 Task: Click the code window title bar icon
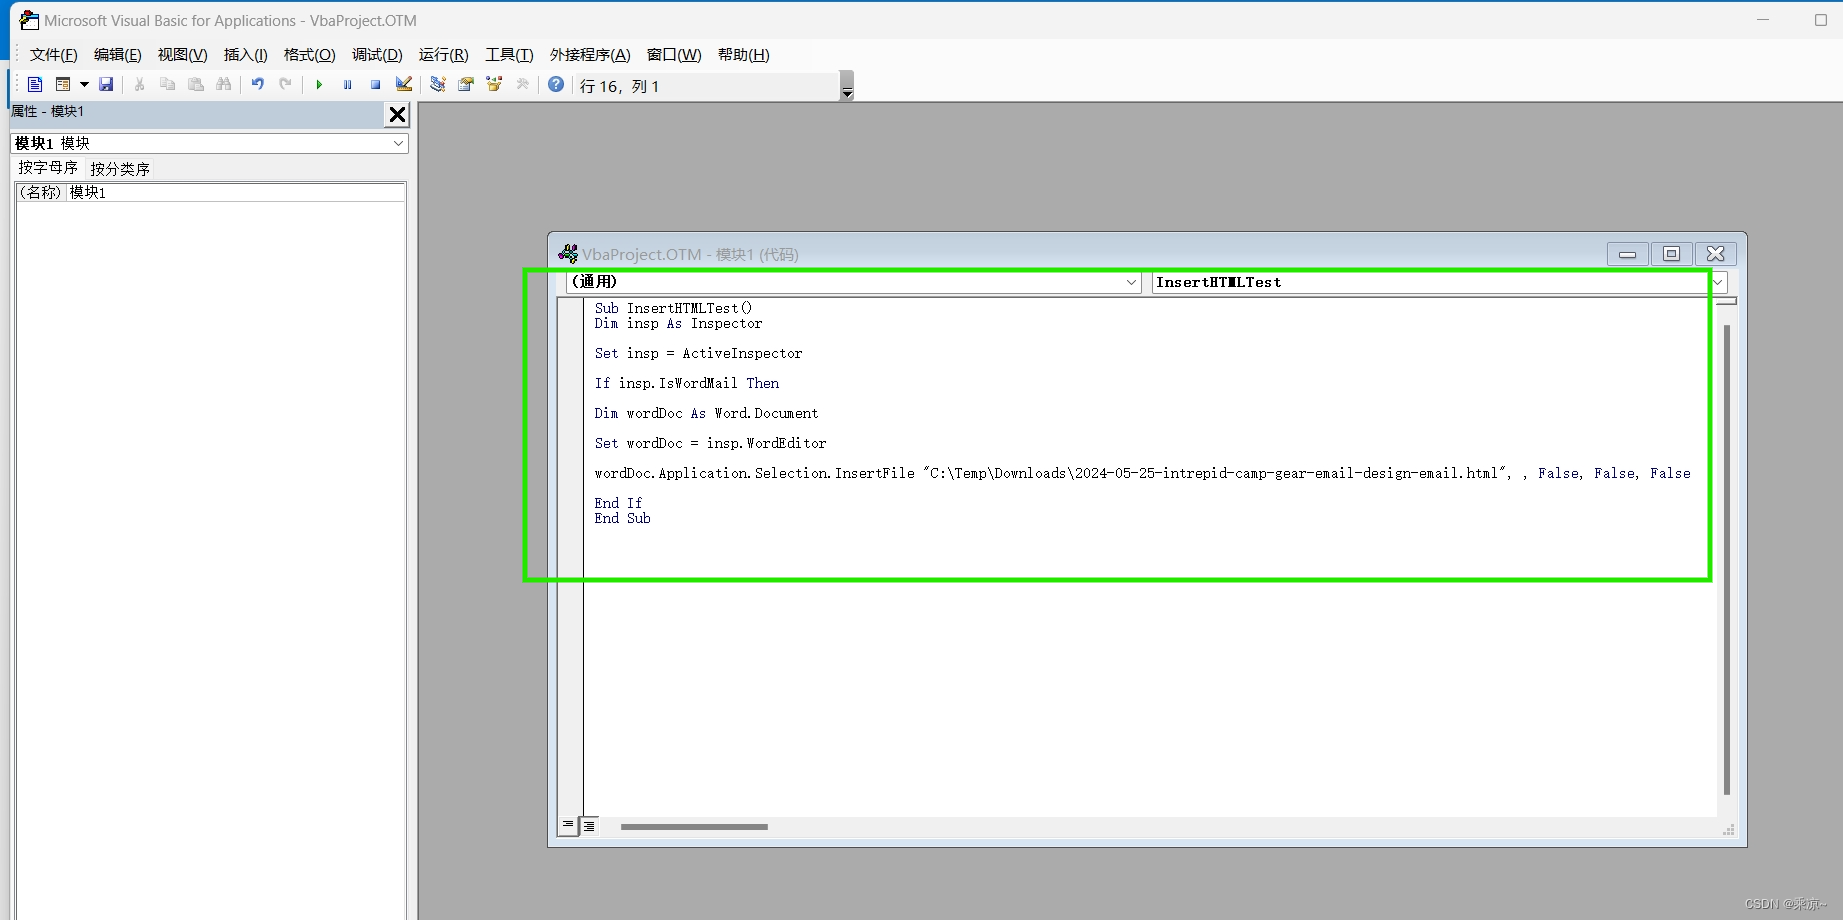pos(568,254)
